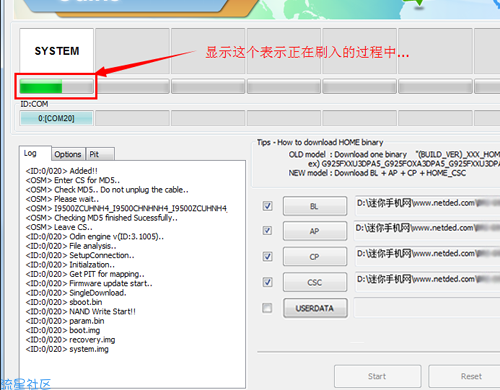
Task: Toggle the CSC checkbox
Action: 267,282
